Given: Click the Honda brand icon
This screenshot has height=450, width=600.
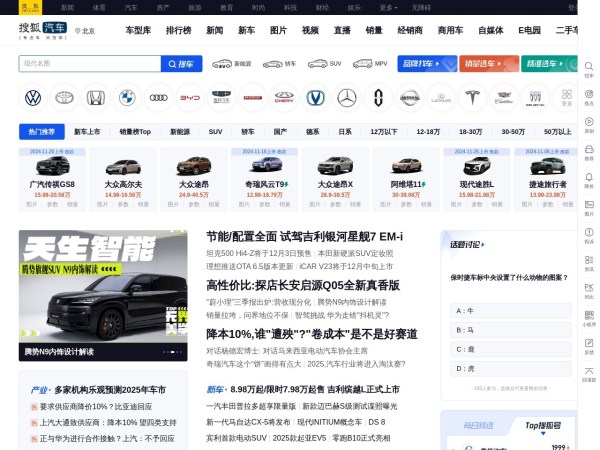Looking at the screenshot, I should (x=96, y=98).
